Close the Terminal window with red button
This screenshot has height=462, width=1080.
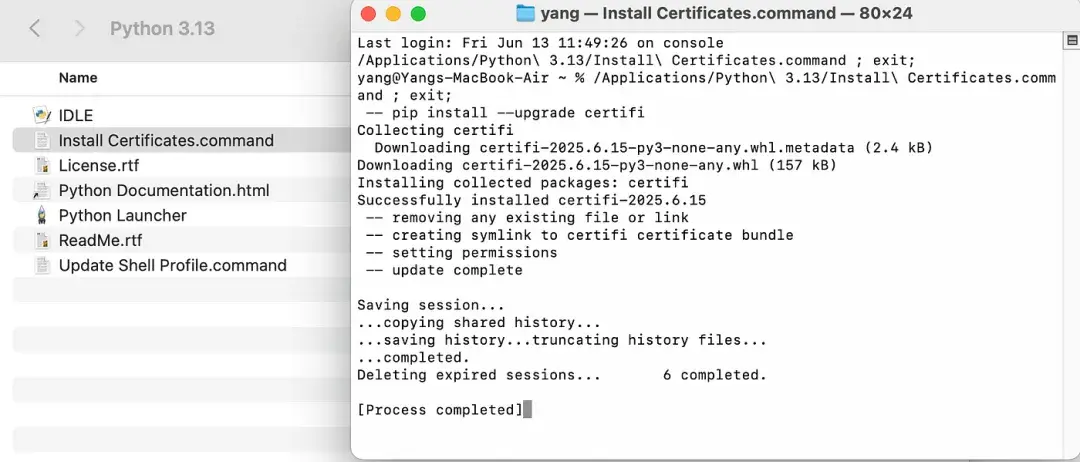click(x=368, y=13)
